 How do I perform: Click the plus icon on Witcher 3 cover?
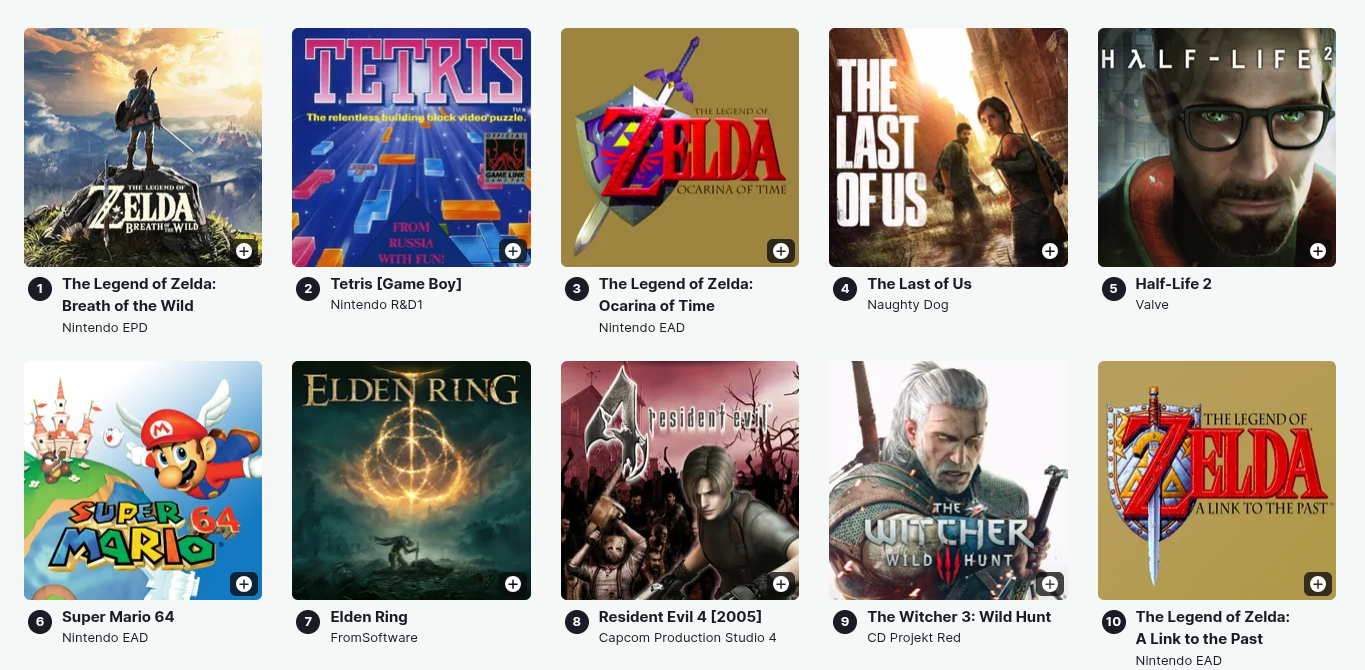pos(1050,584)
